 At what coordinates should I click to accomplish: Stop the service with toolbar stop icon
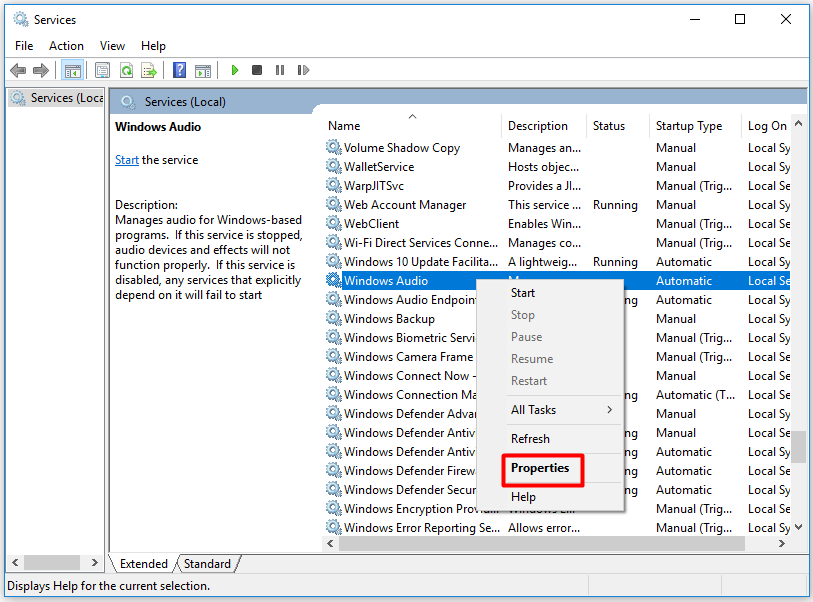(x=257, y=70)
